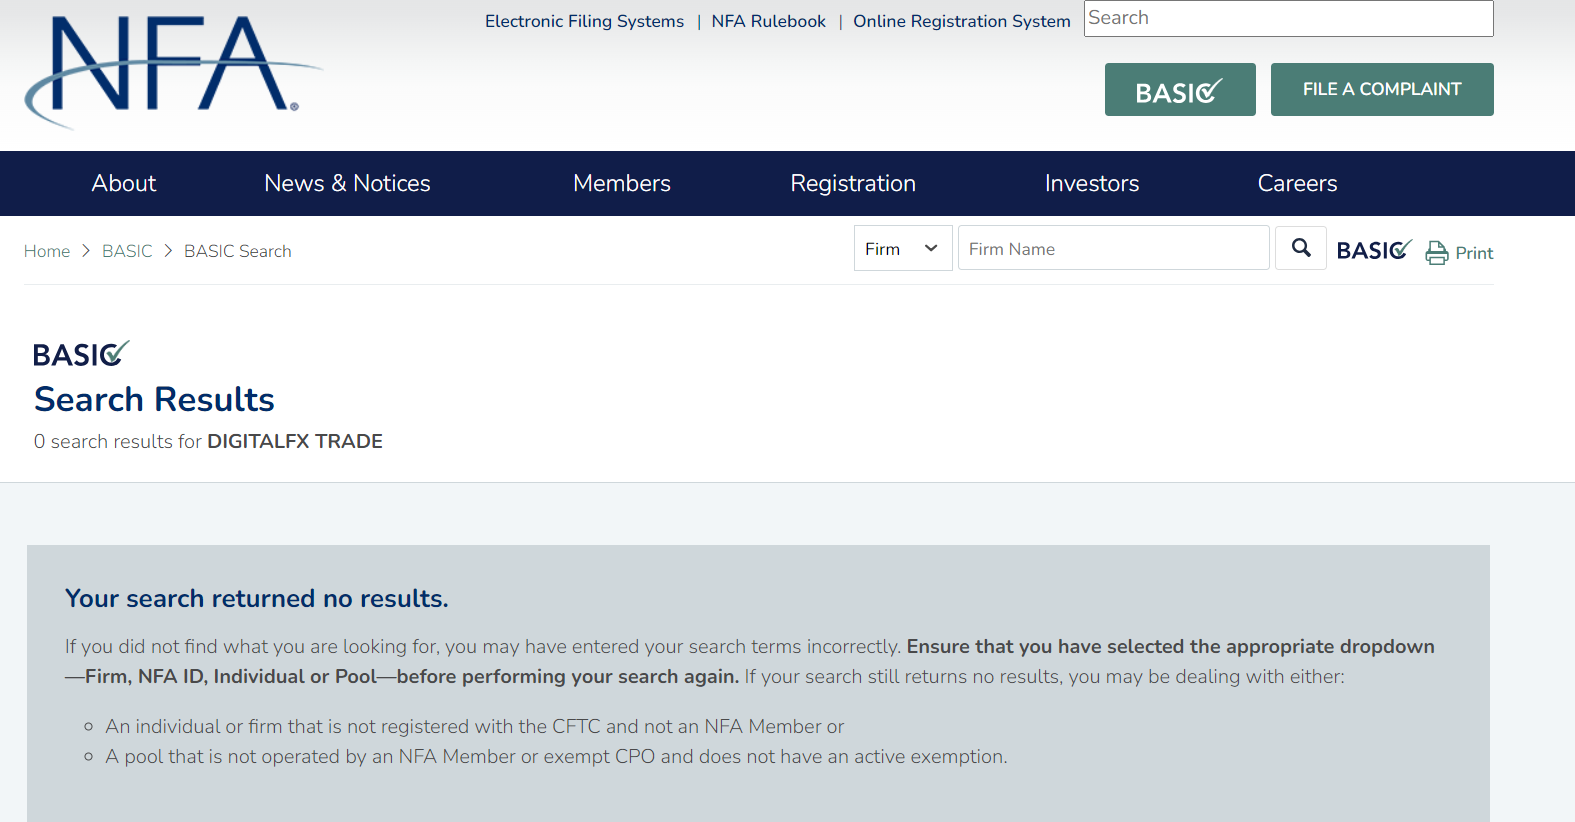
Task: Open the Careers menu
Action: click(x=1297, y=183)
